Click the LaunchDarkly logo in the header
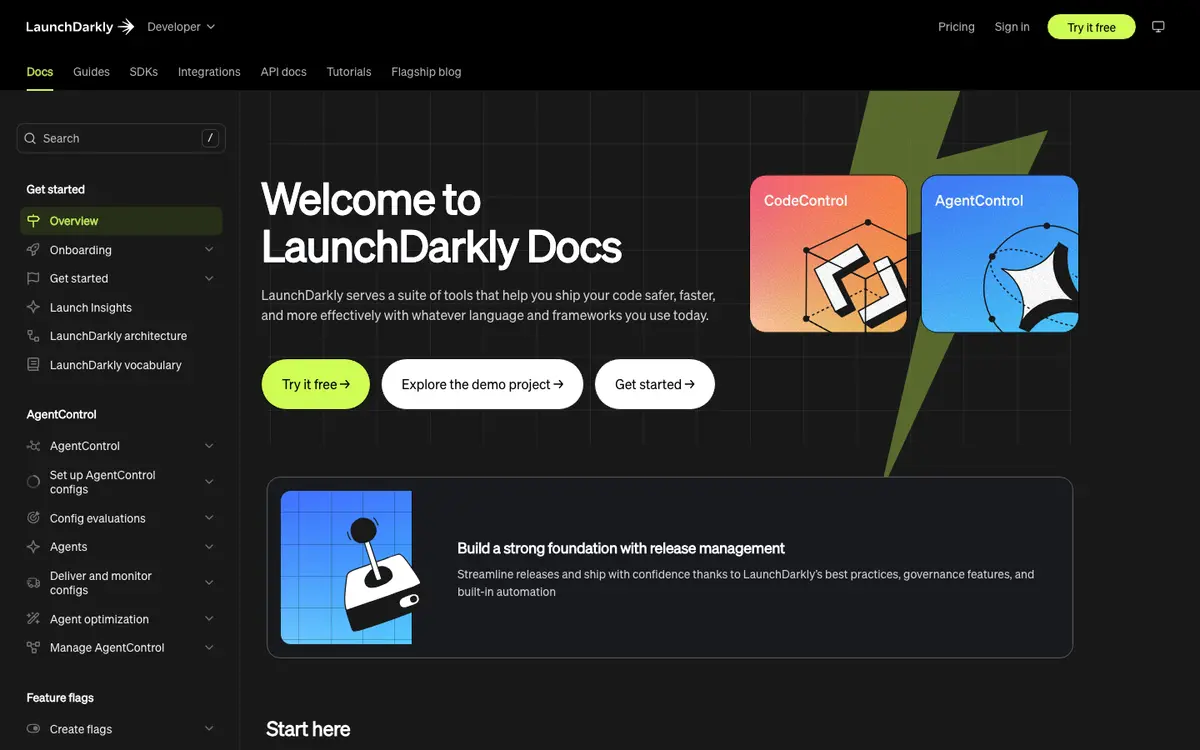 tap(80, 27)
